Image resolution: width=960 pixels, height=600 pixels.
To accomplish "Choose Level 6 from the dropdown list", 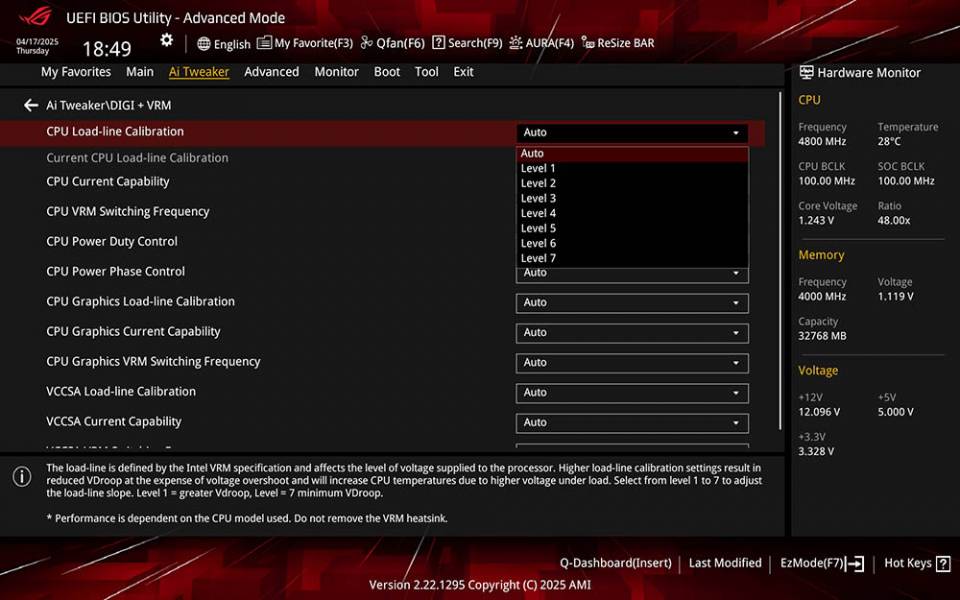I will (x=632, y=243).
